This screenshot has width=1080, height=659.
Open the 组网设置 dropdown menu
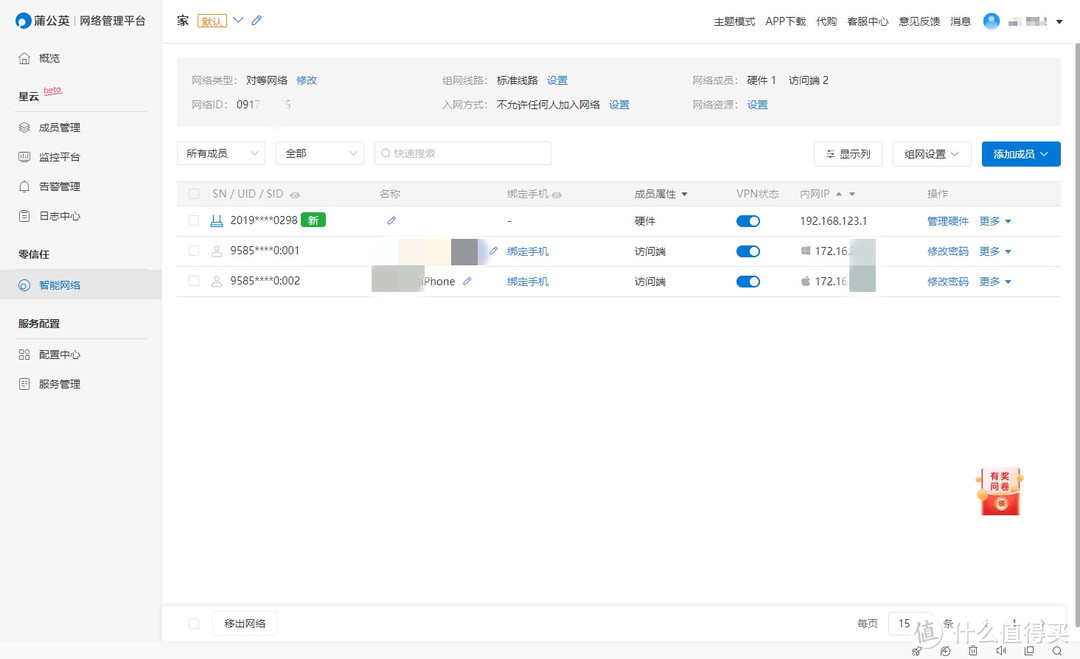pos(931,153)
